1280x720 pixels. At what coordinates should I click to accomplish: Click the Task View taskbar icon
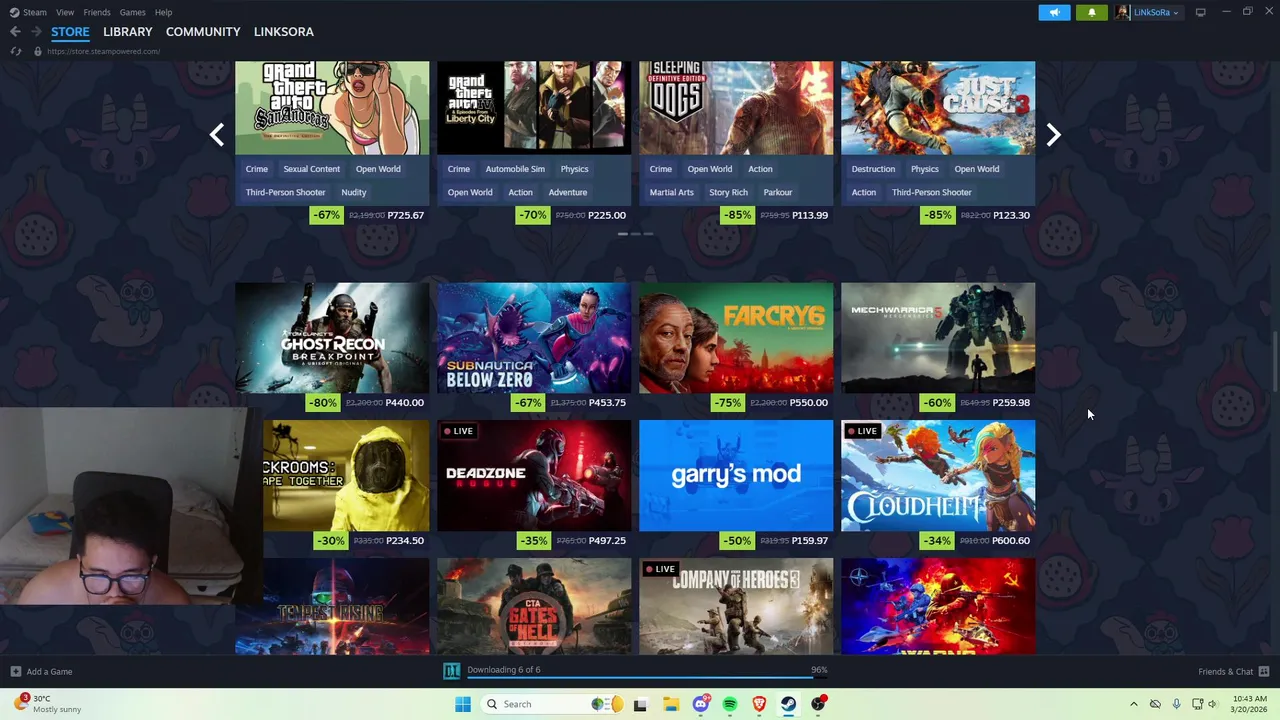coord(640,704)
